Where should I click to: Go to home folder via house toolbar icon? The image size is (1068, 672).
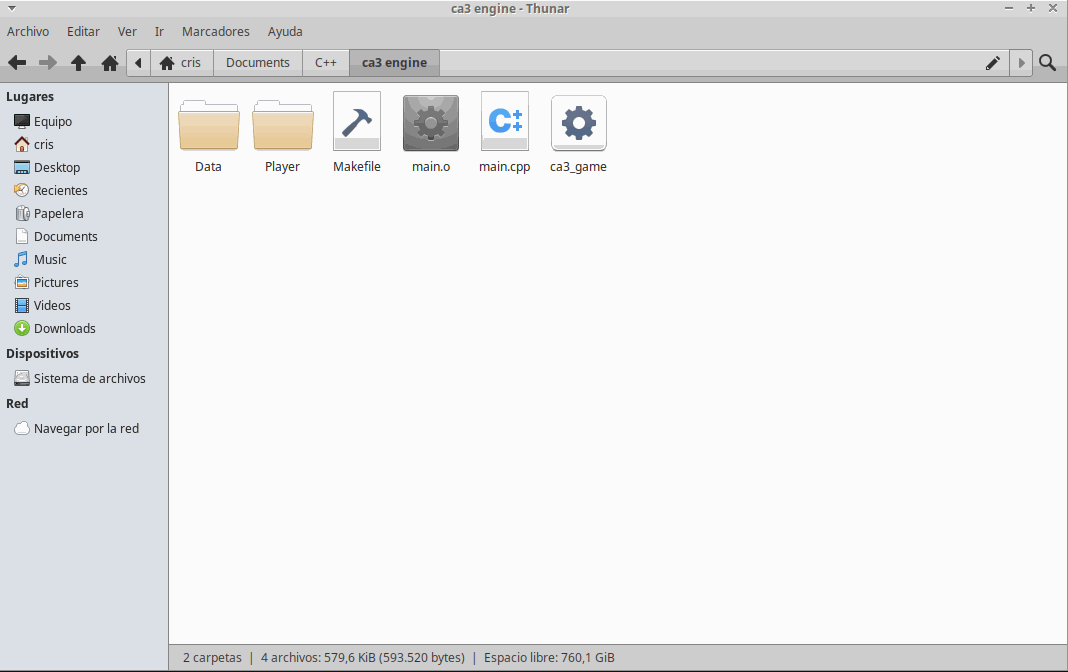tap(110, 63)
